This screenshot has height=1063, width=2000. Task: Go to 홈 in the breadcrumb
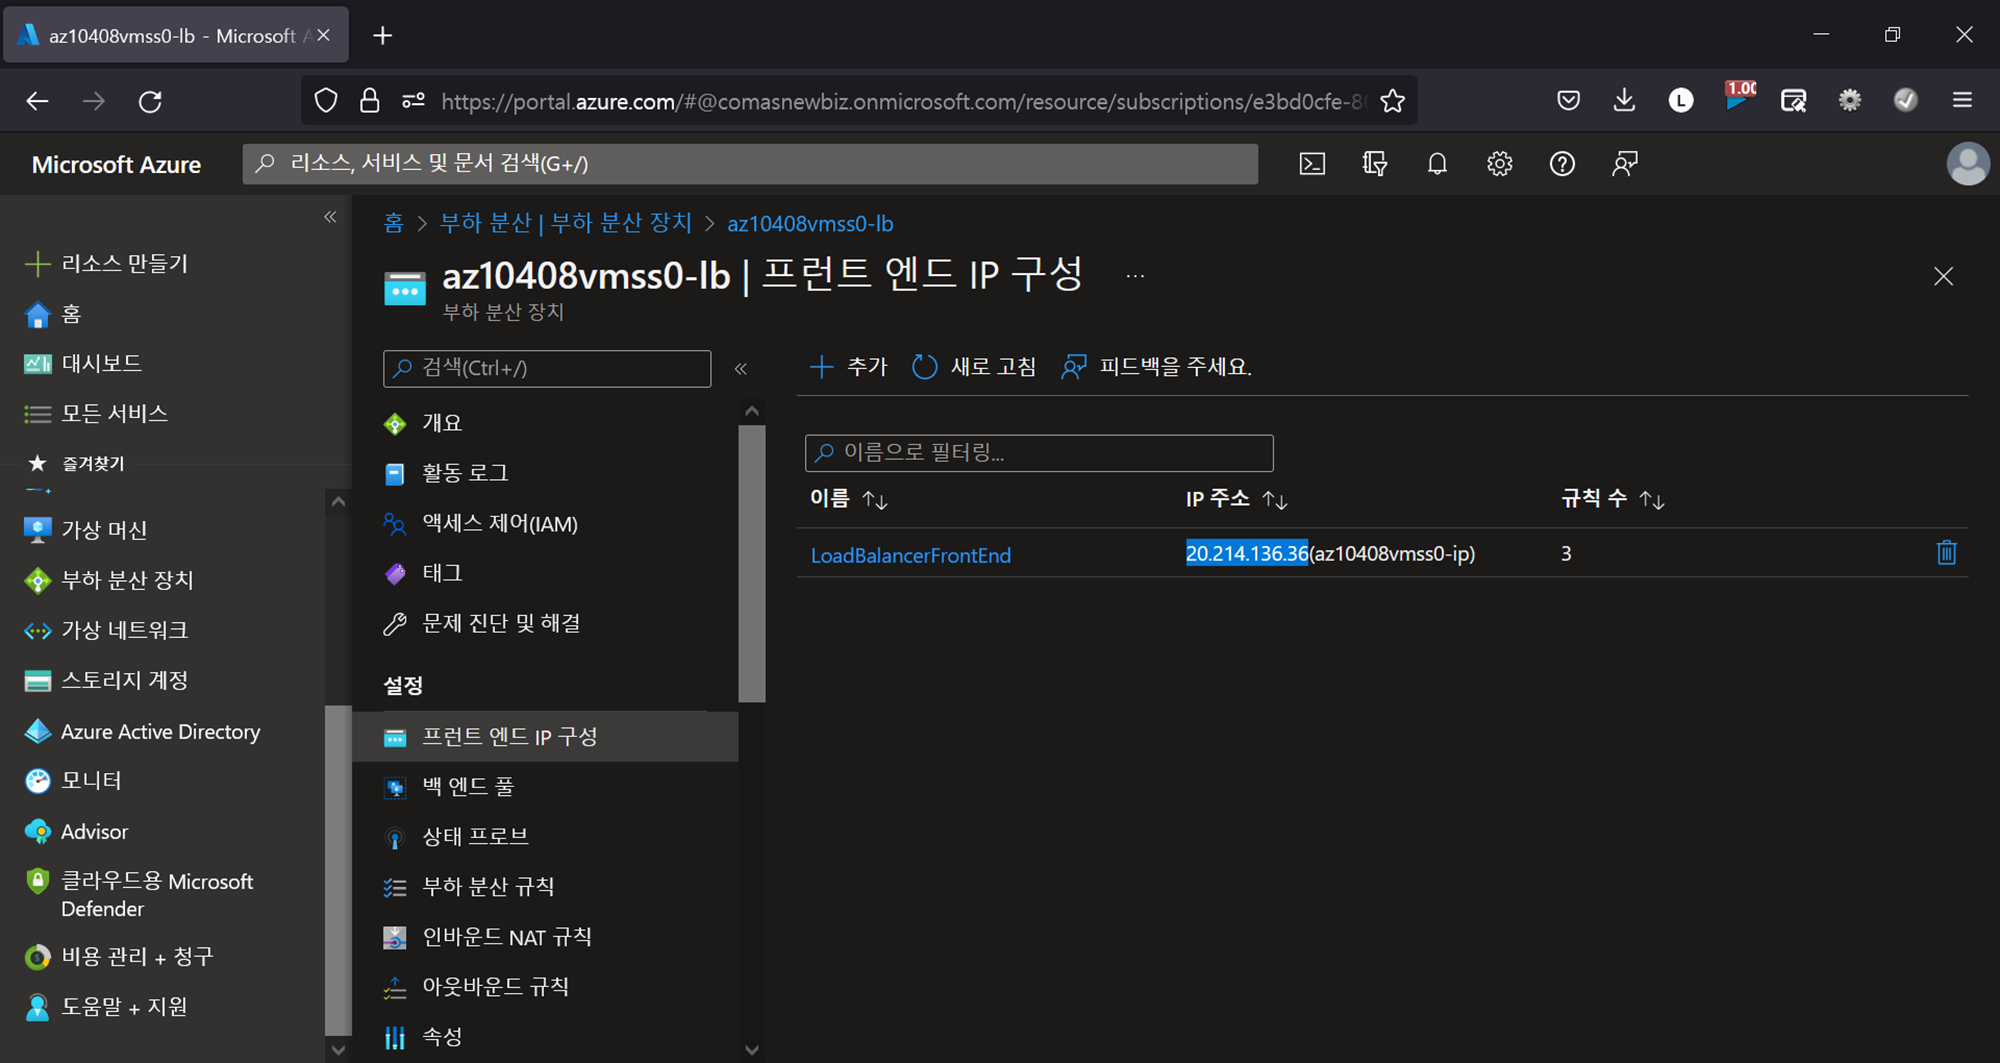tap(394, 223)
